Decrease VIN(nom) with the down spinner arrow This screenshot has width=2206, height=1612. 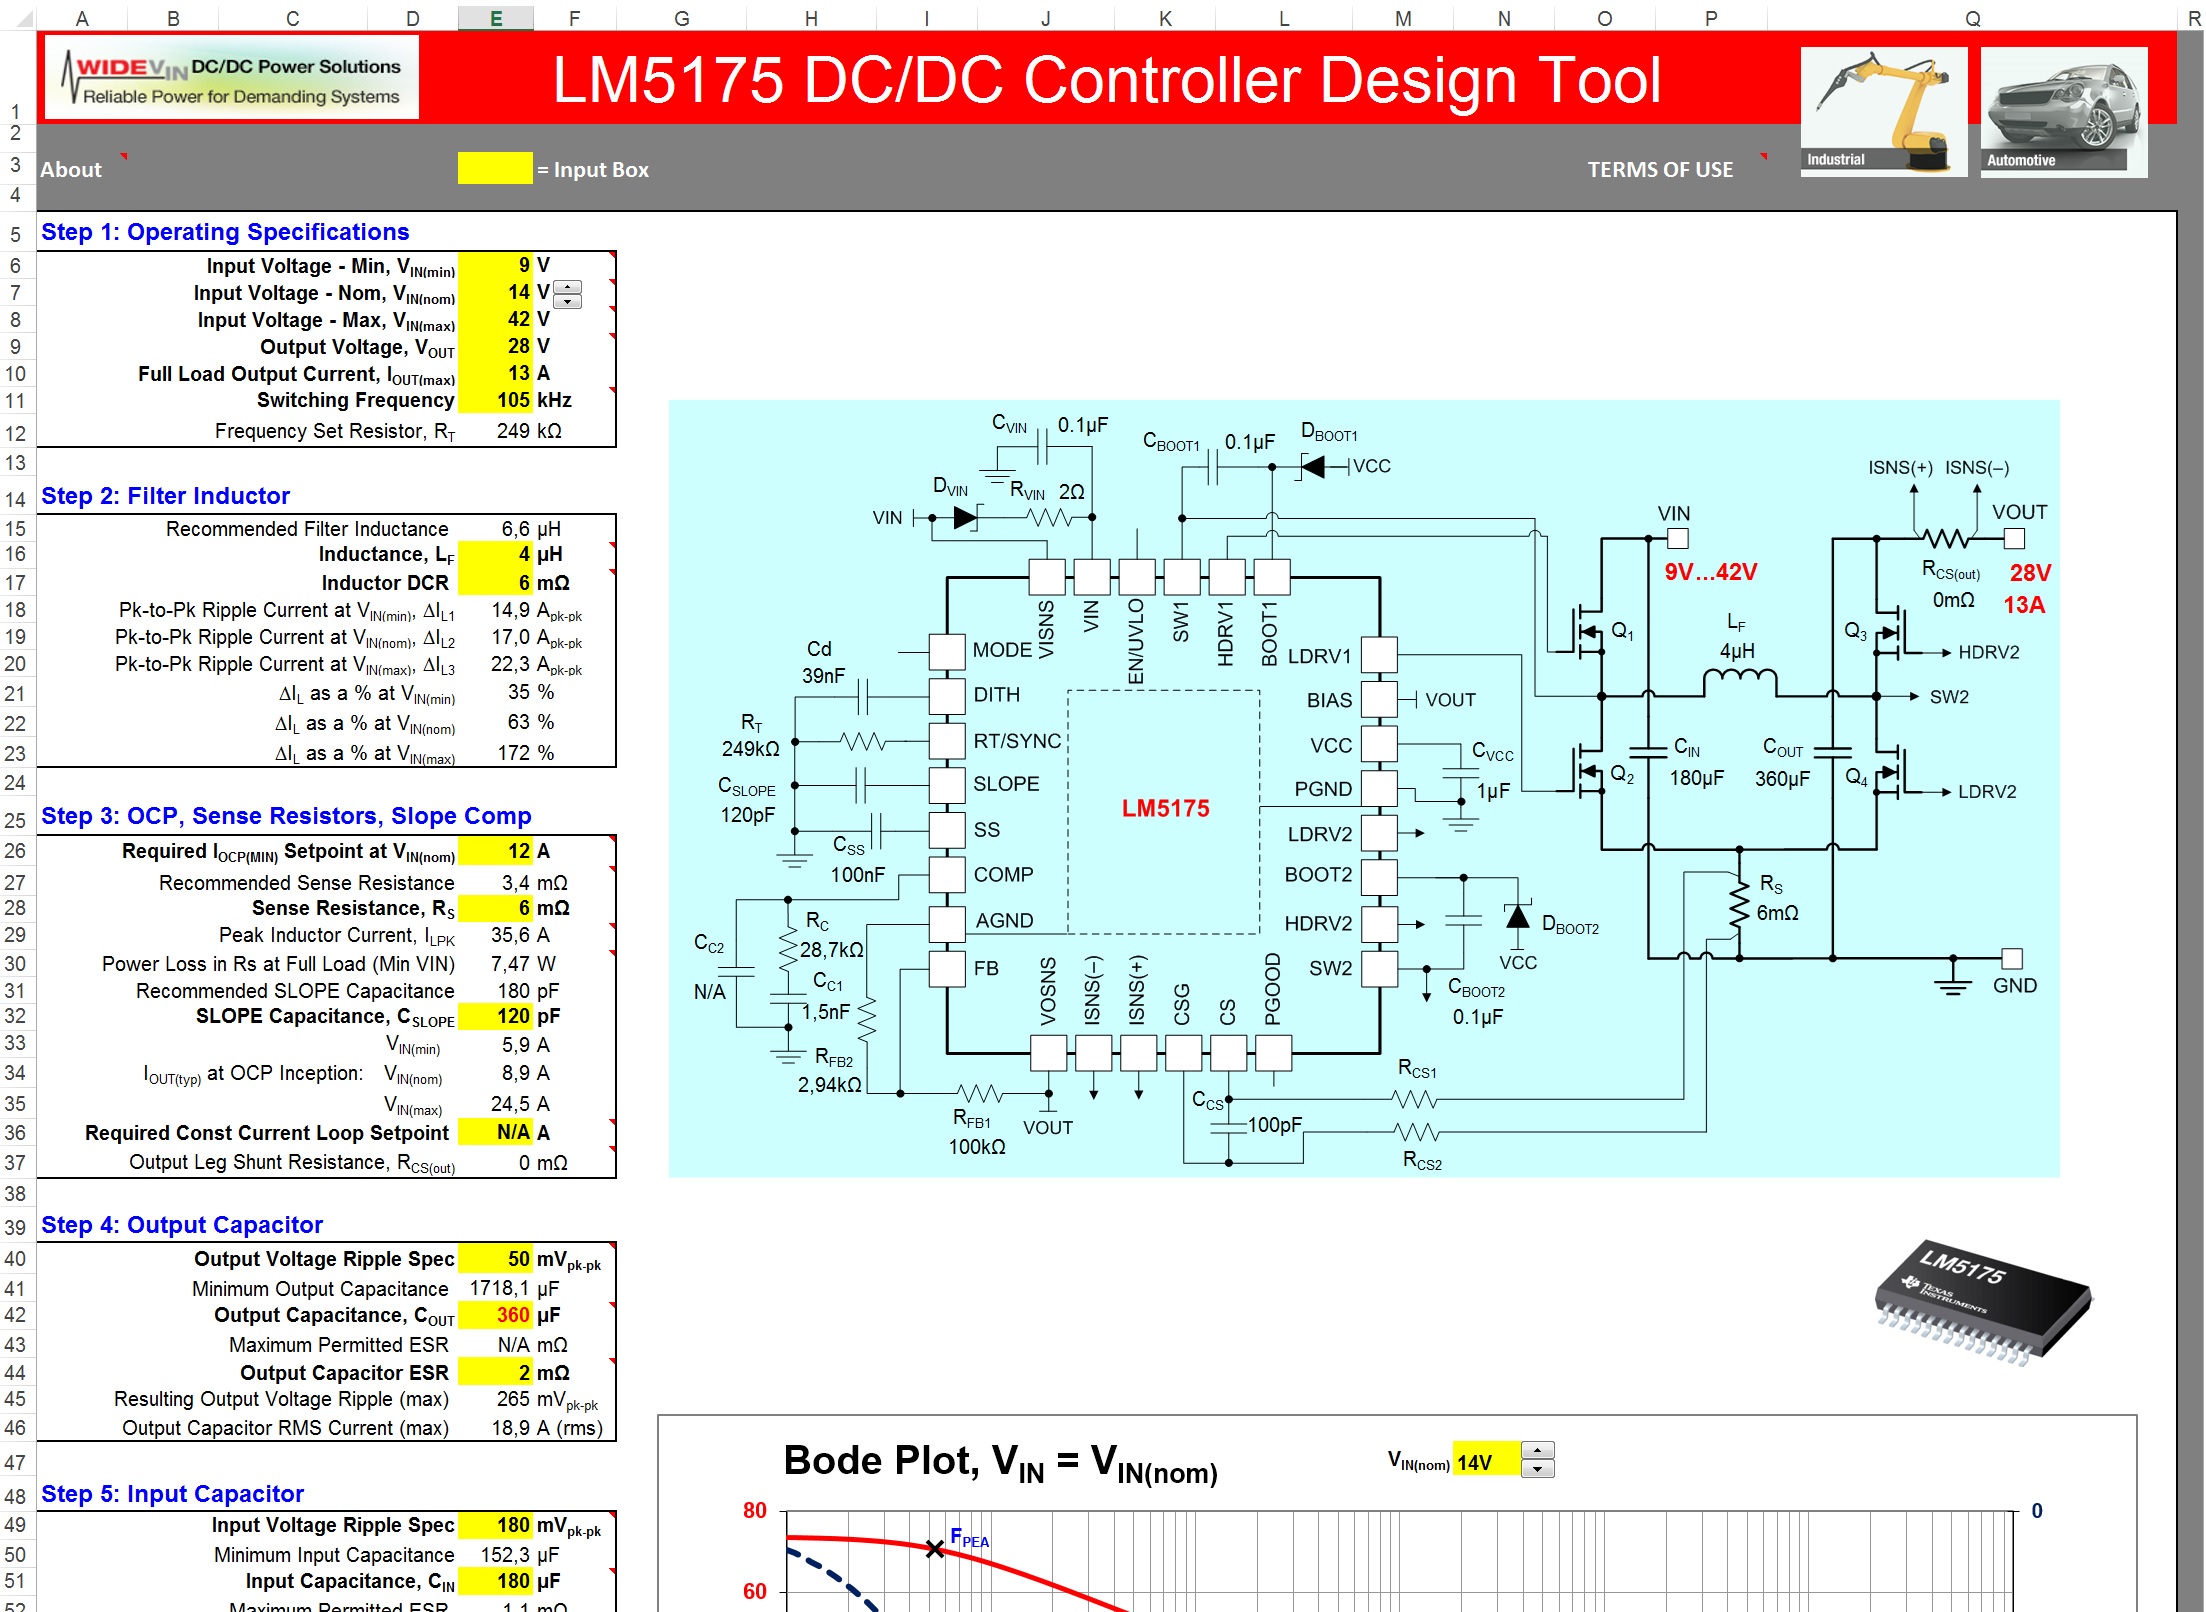(x=568, y=301)
